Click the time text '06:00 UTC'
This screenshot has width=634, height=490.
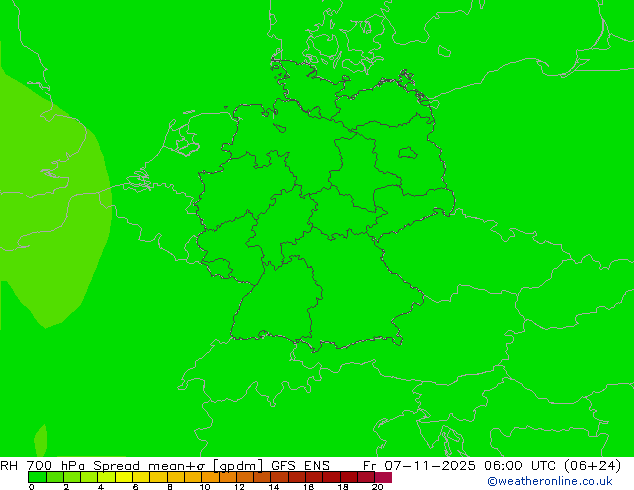521,465
